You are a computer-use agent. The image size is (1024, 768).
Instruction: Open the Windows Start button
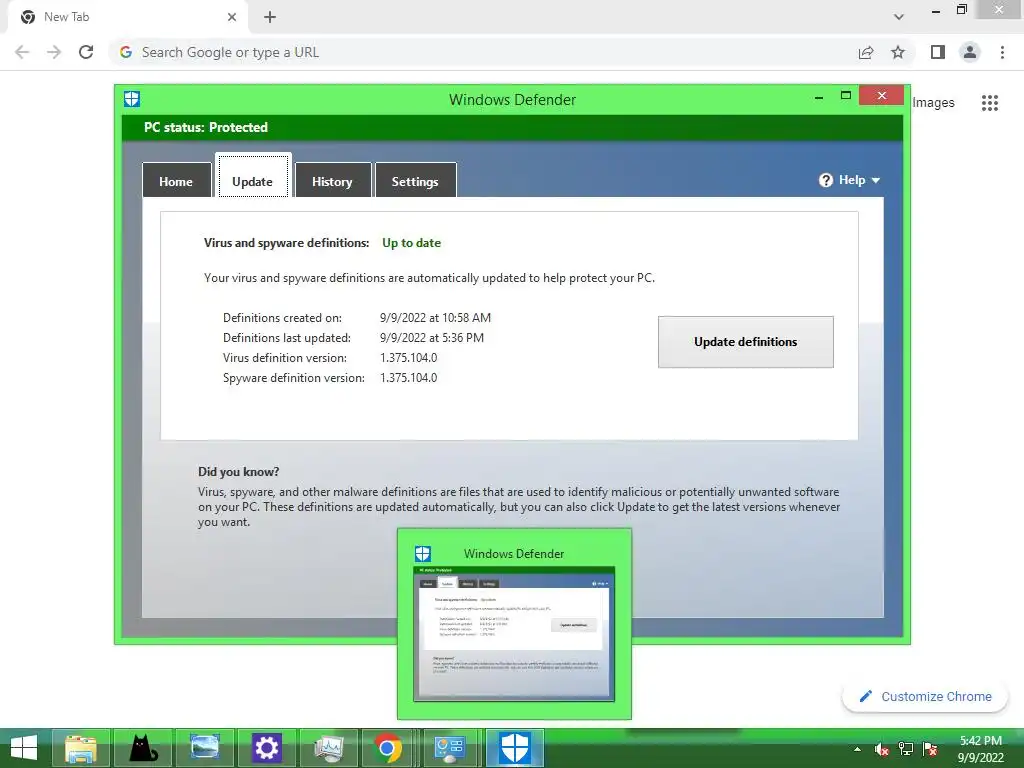(x=24, y=748)
